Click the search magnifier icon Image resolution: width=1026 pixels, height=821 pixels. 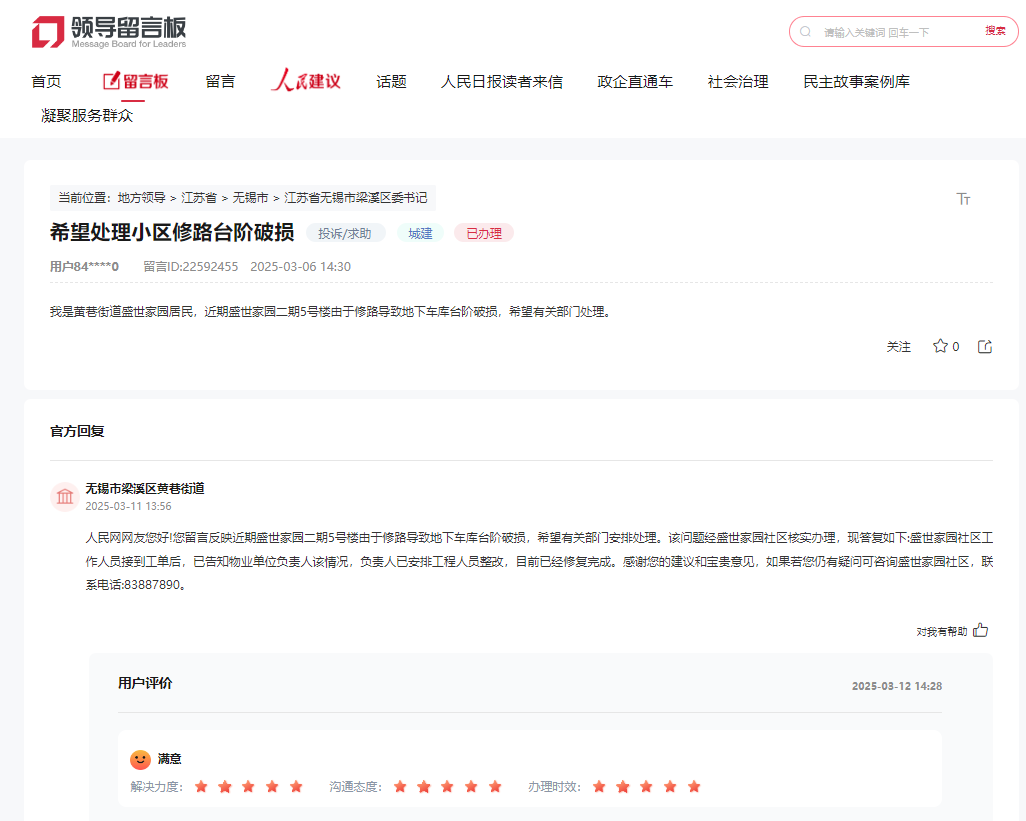[805, 31]
